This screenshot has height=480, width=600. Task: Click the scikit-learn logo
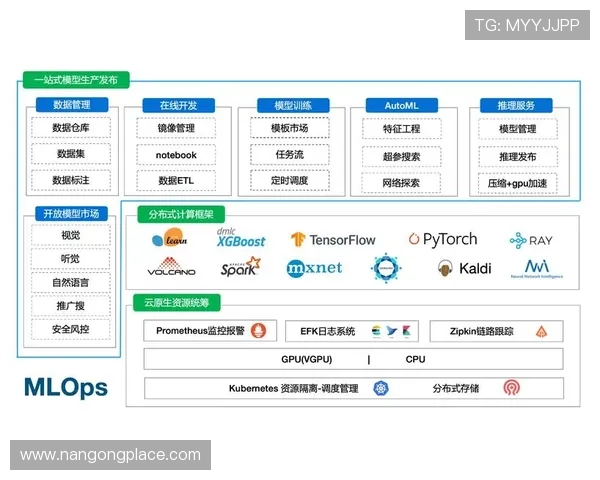(x=170, y=238)
